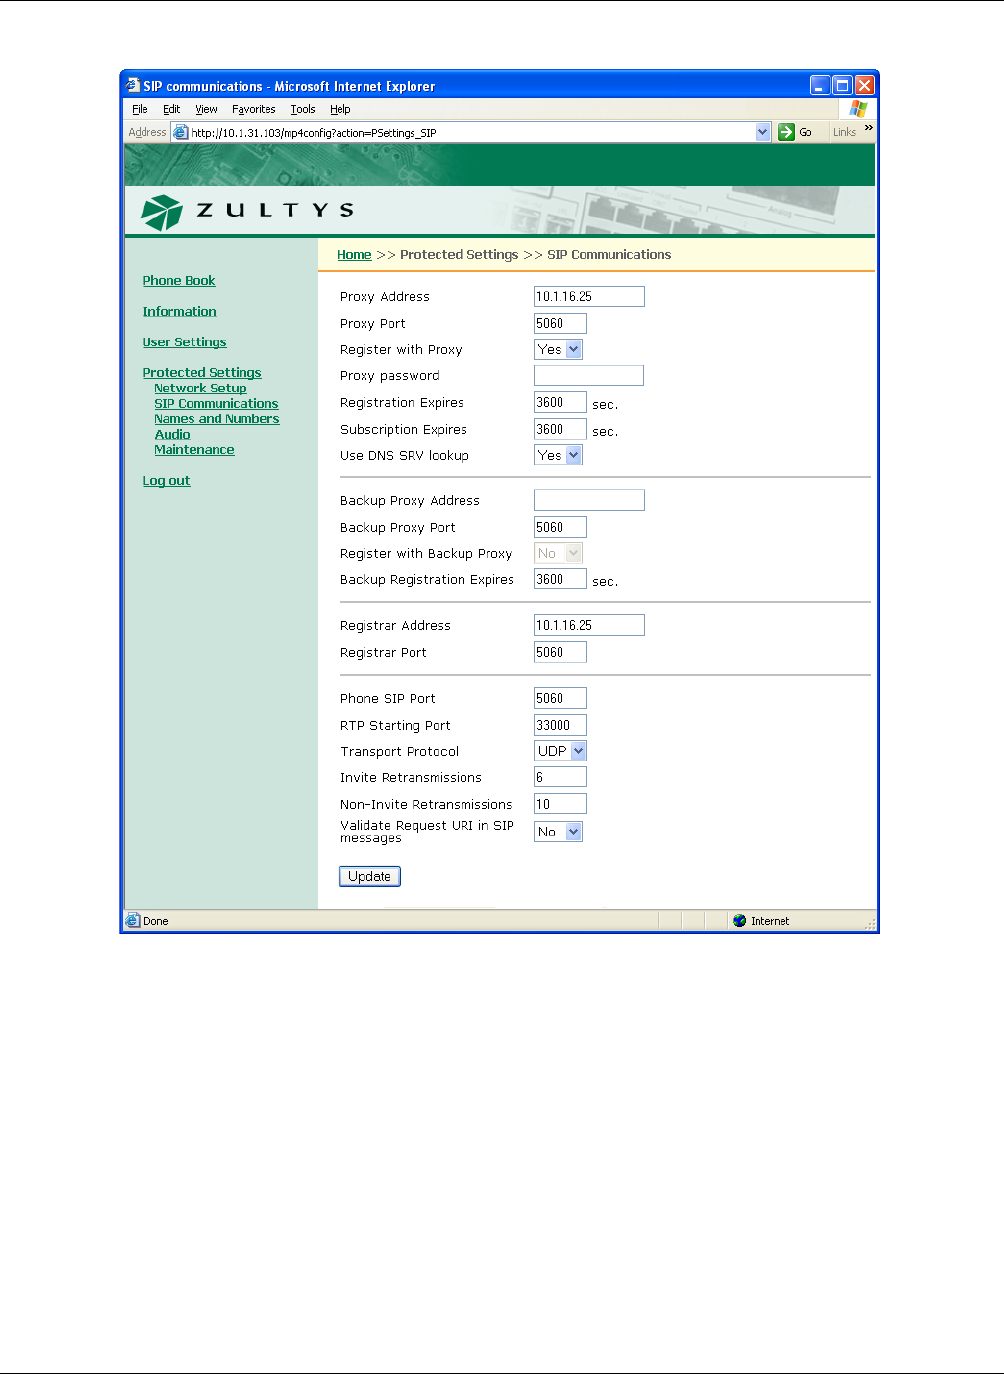
Task: Click the IE icon in title bar
Action: tap(132, 86)
